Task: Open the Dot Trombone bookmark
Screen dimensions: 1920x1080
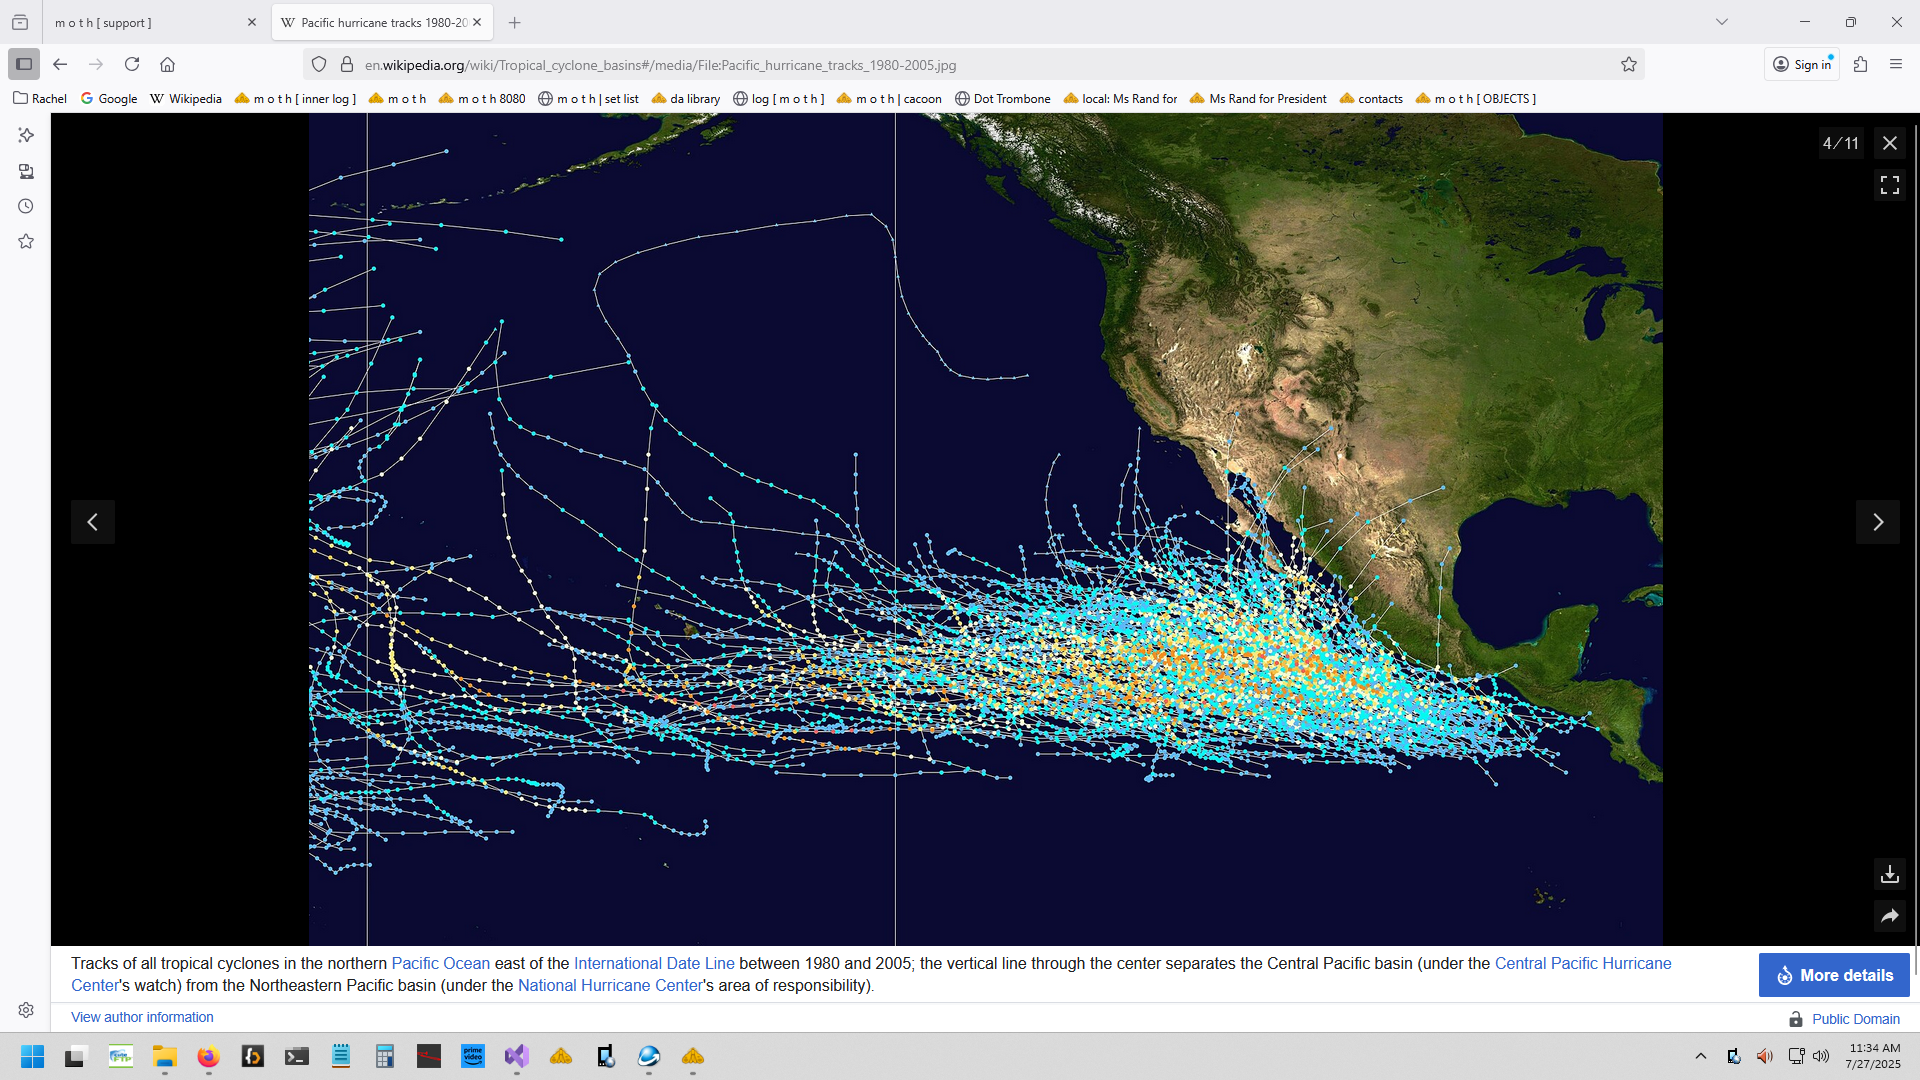Action: click(x=1002, y=99)
